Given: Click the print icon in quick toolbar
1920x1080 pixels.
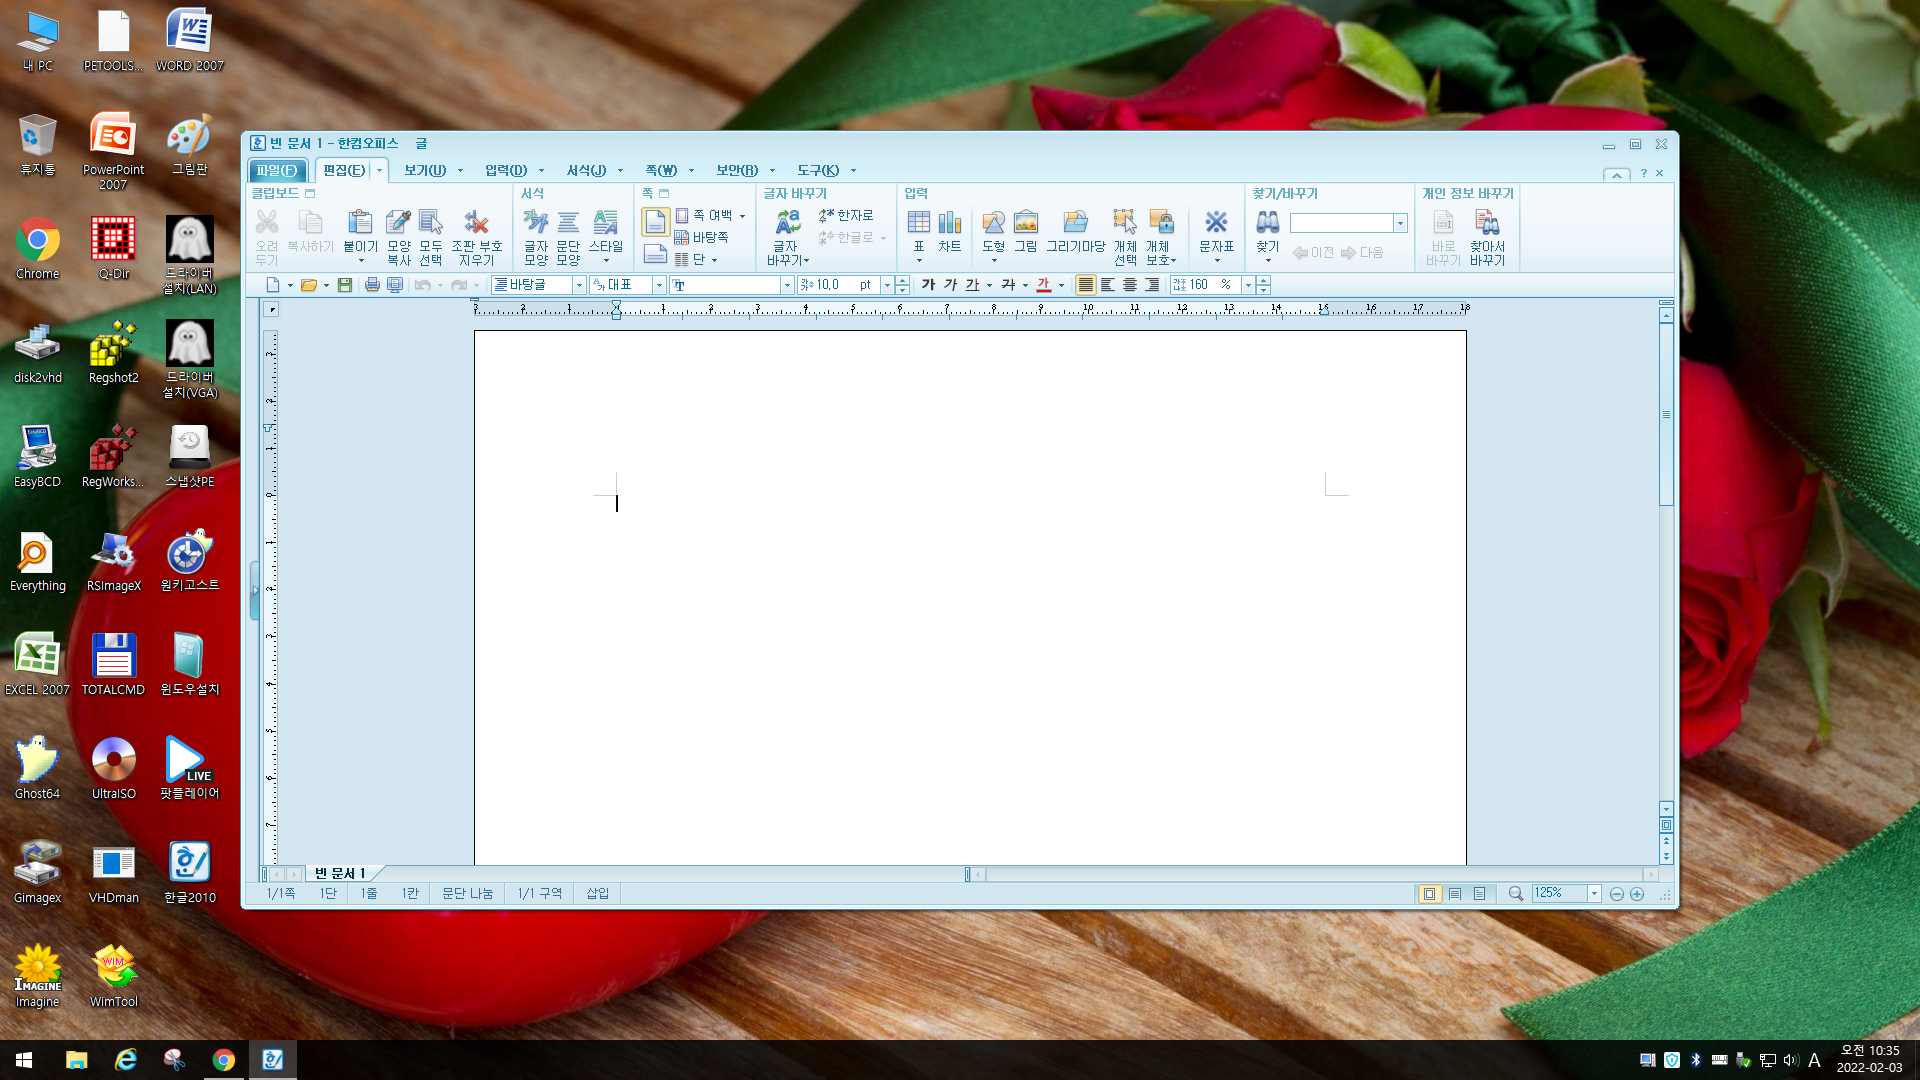Looking at the screenshot, I should [x=372, y=285].
